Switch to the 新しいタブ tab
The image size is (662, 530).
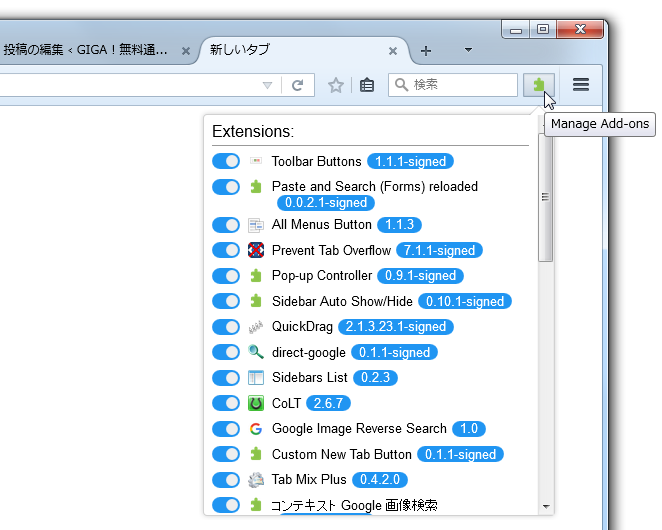[302, 50]
